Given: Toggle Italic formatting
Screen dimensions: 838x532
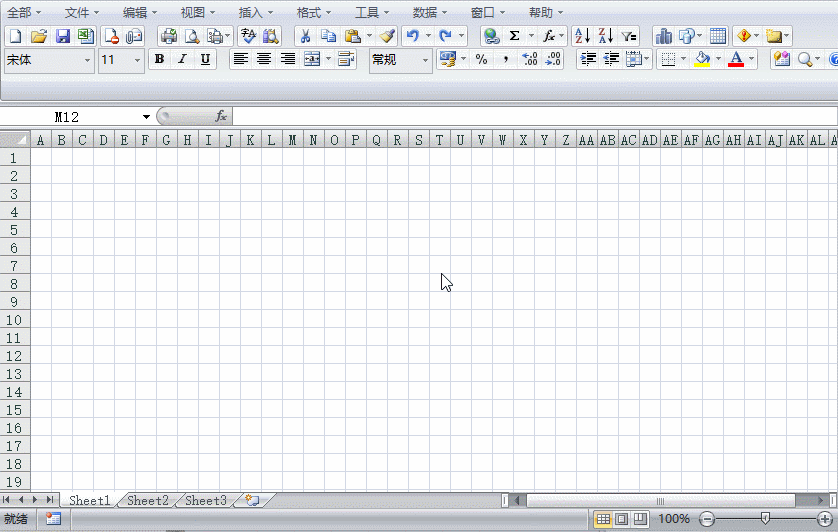Looking at the screenshot, I should [x=182, y=59].
